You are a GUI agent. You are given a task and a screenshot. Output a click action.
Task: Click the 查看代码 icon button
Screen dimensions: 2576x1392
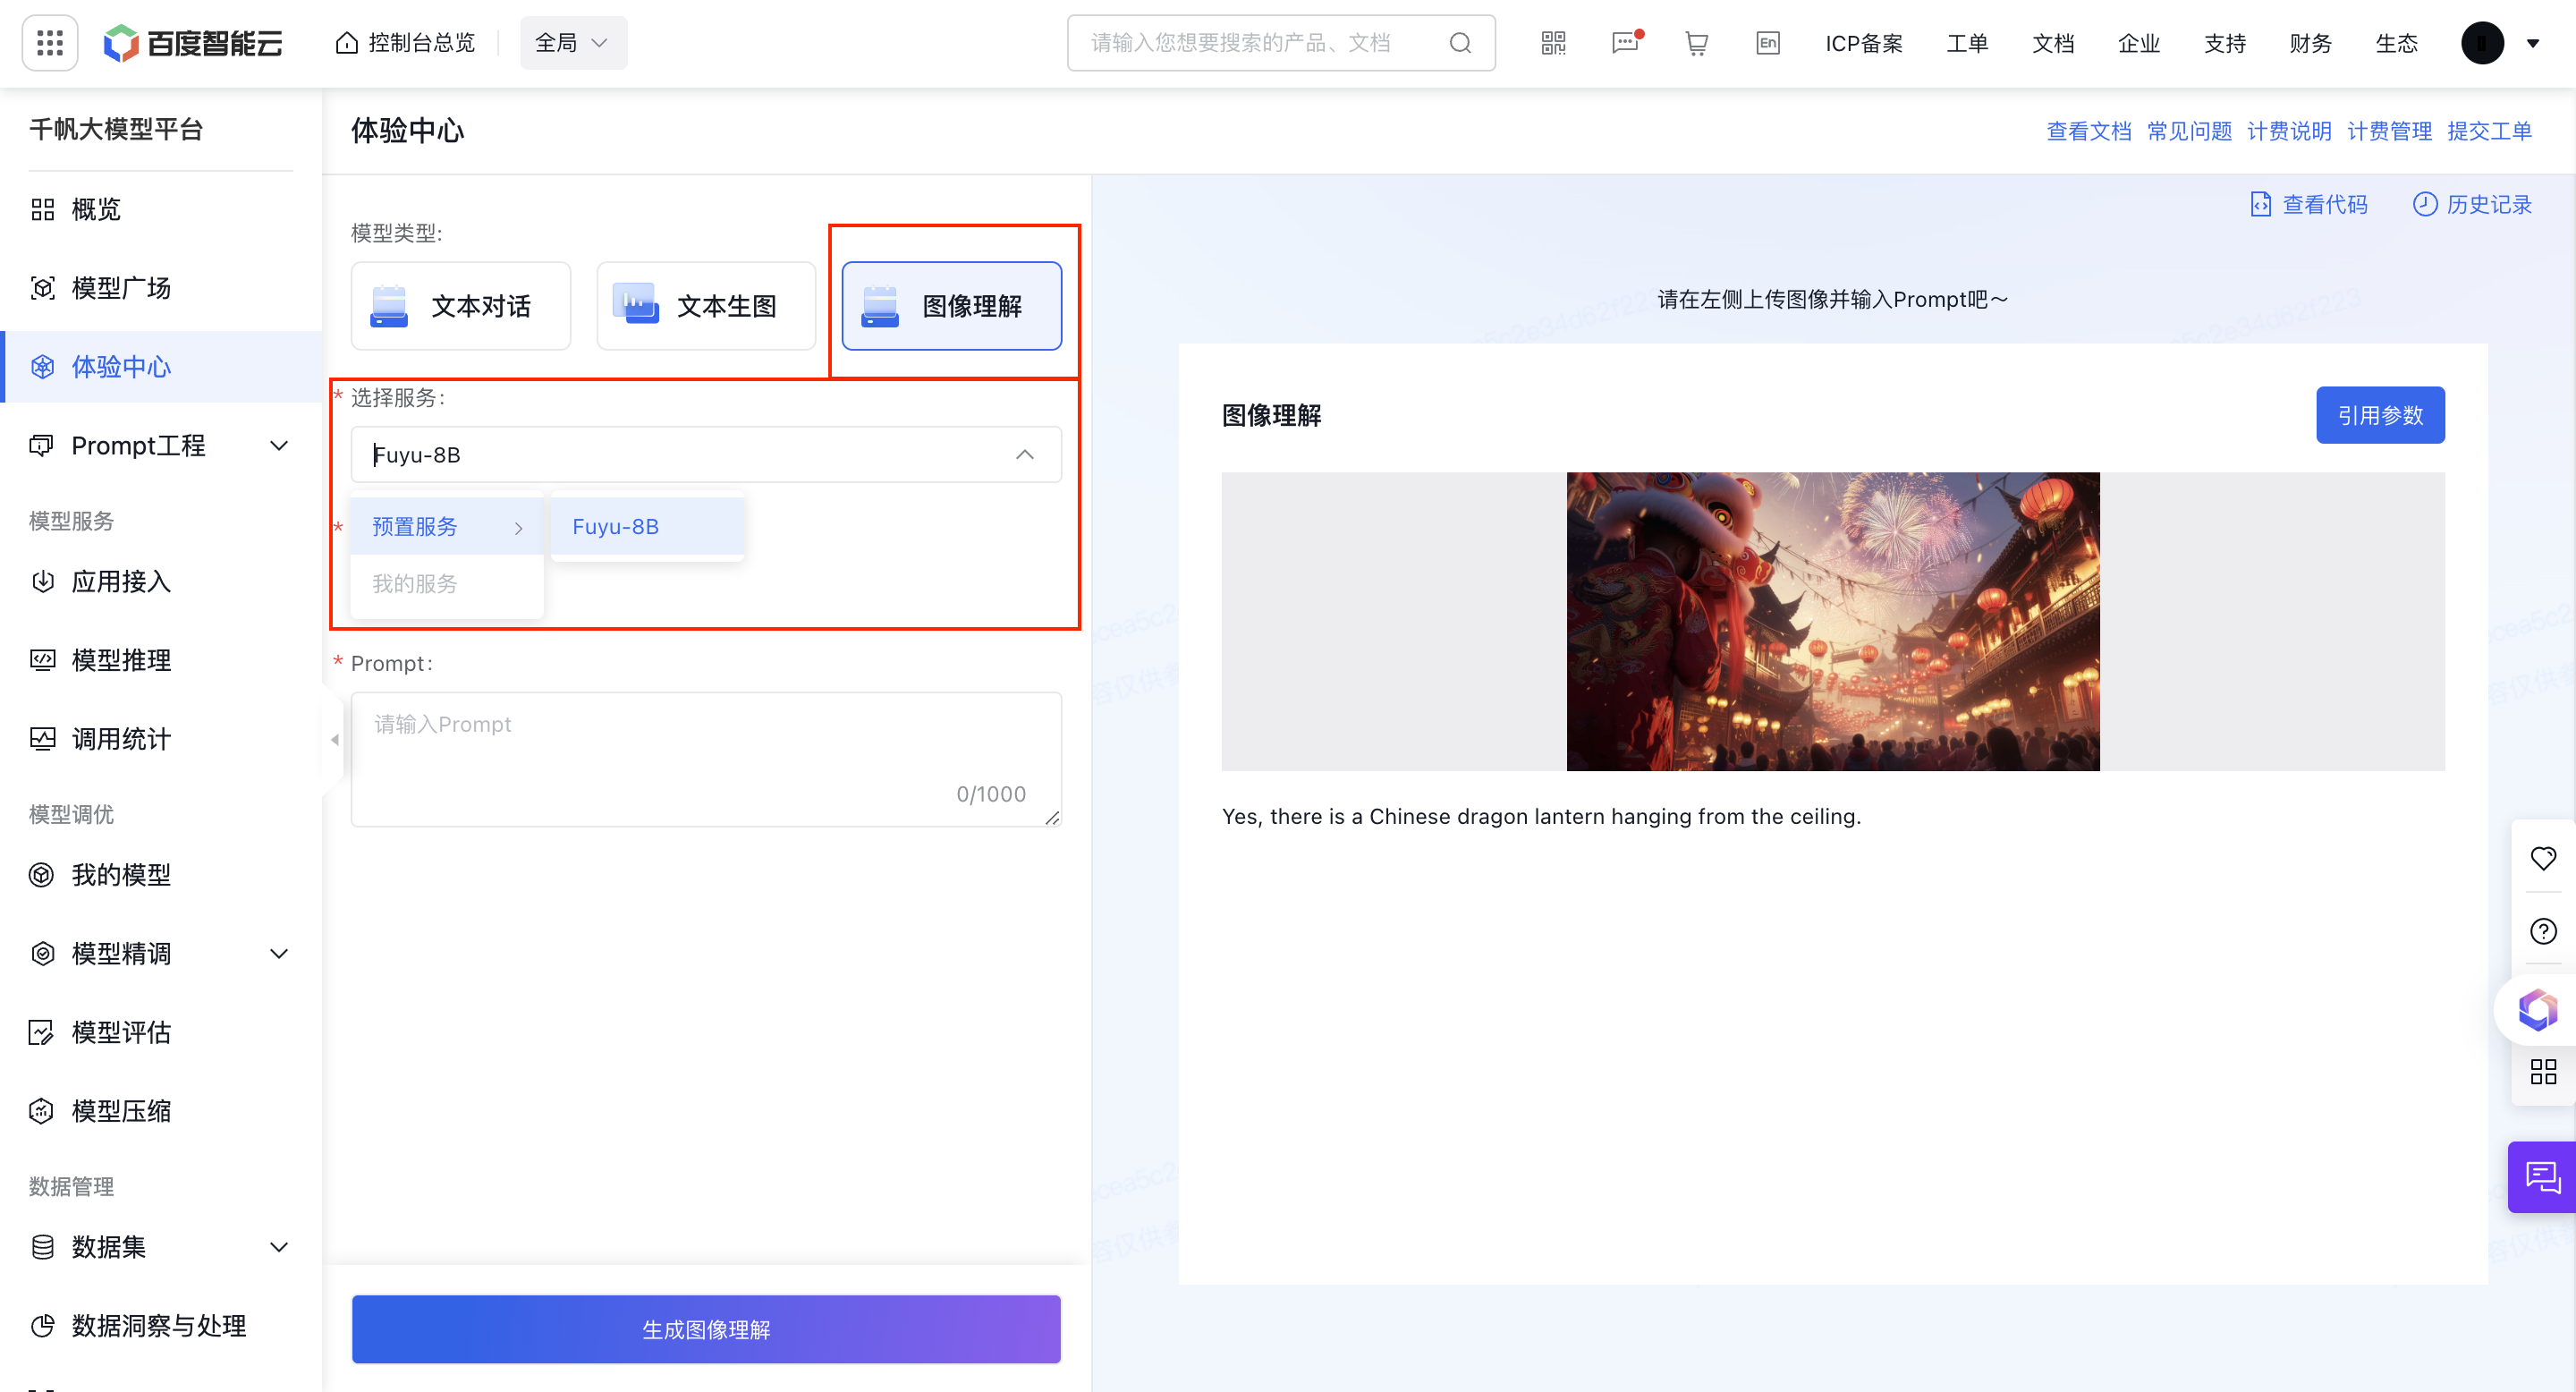pyautogui.click(x=2260, y=204)
